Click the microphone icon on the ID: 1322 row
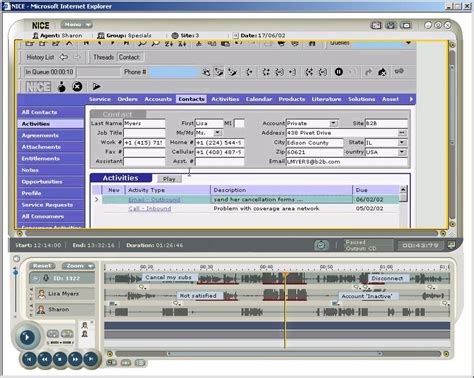Screen dimensions: 474x378 (x=46, y=278)
